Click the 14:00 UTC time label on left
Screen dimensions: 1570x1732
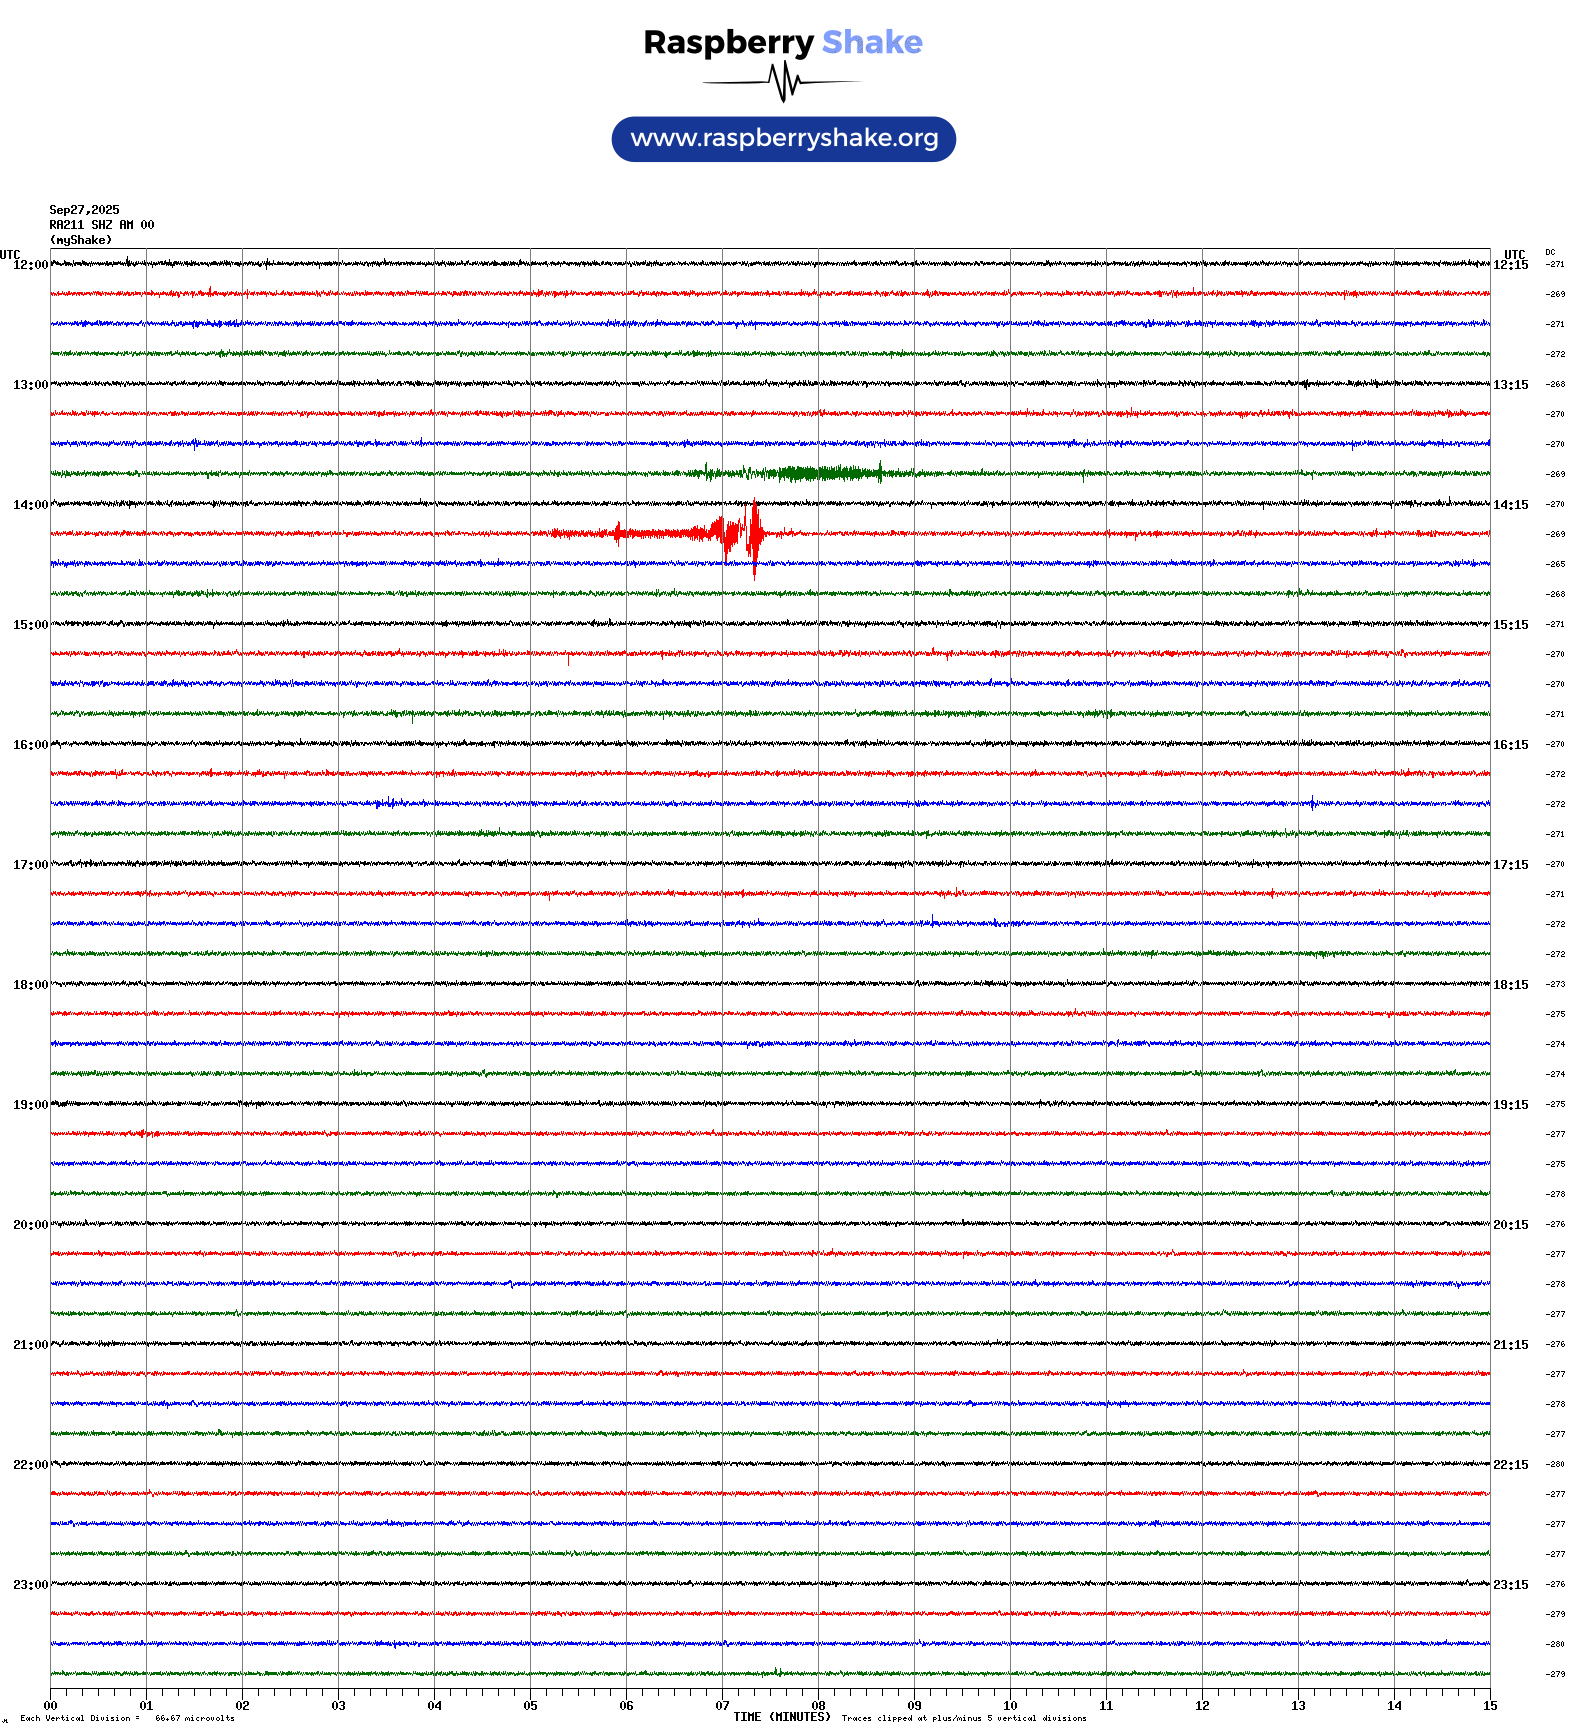point(30,505)
